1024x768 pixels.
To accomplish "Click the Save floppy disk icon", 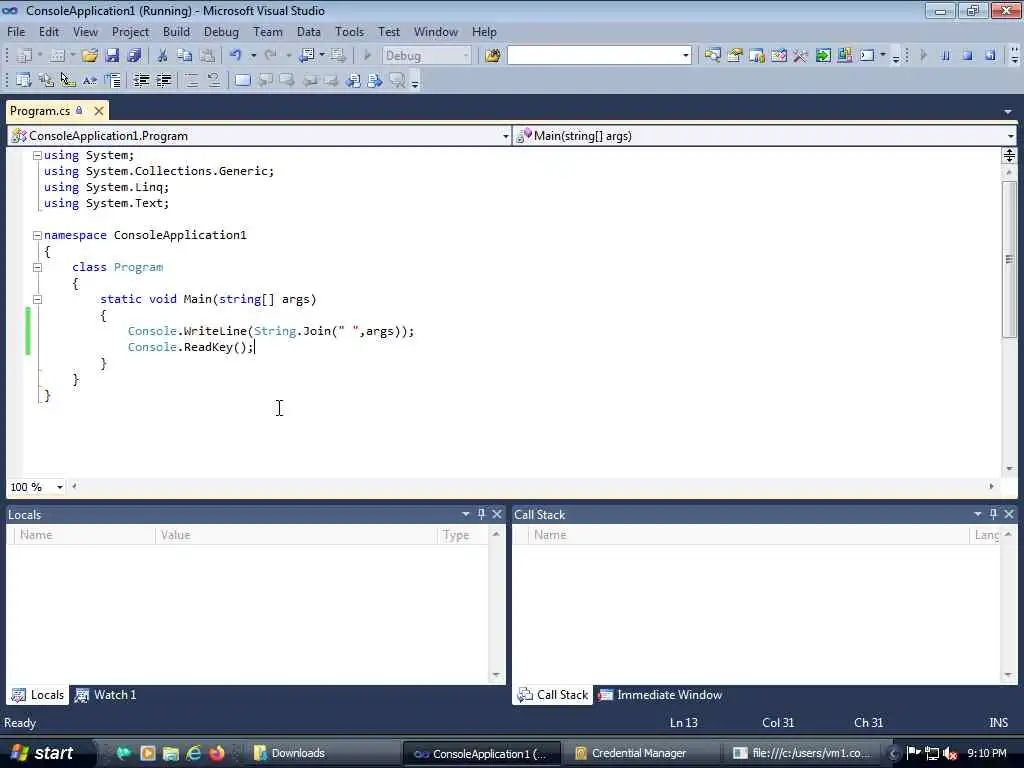I will (x=112, y=56).
